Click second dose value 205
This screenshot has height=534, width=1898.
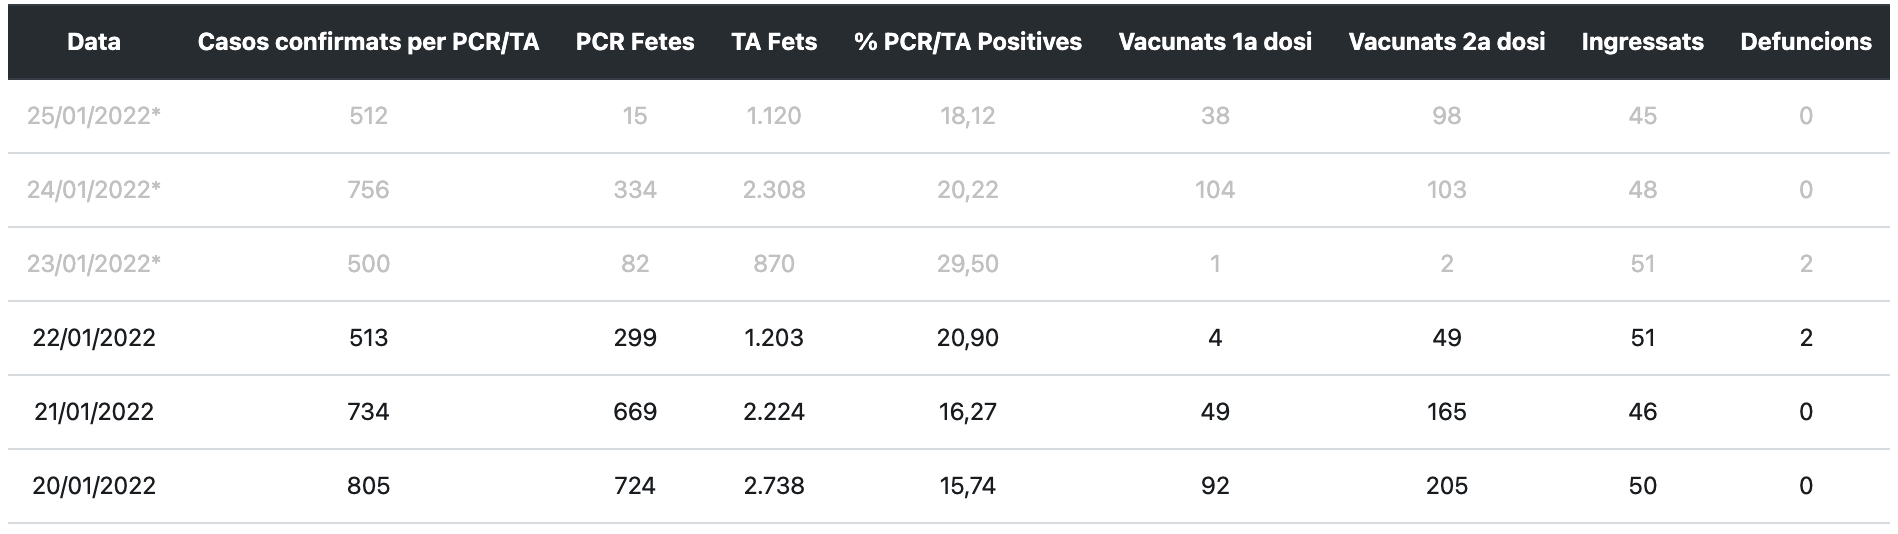1446,486
